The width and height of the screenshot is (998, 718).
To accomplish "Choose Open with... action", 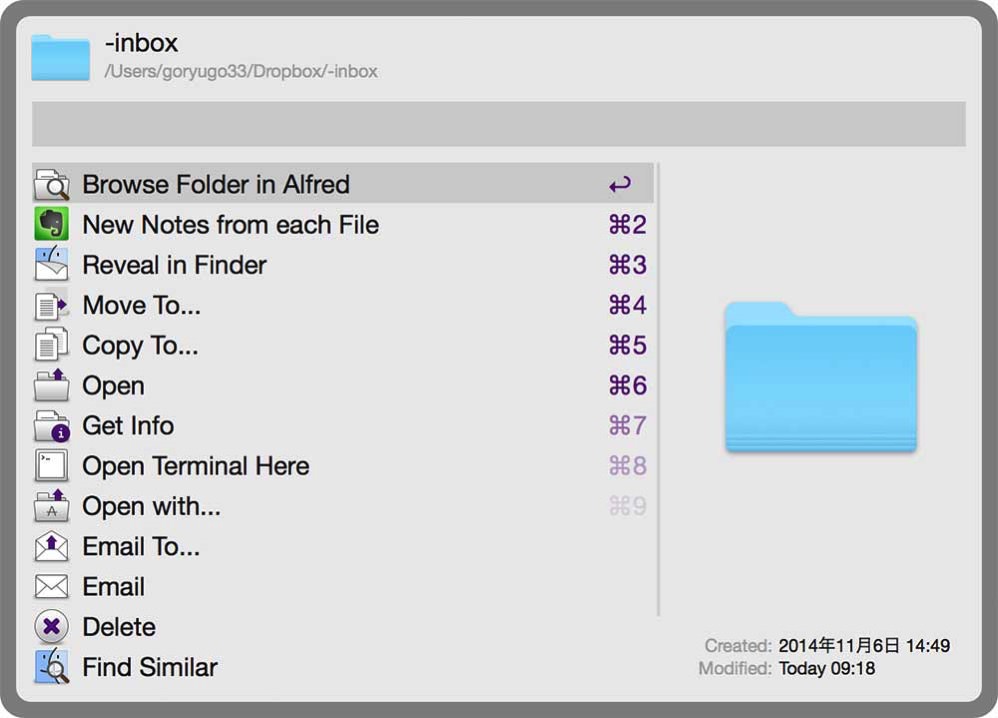I will (151, 507).
